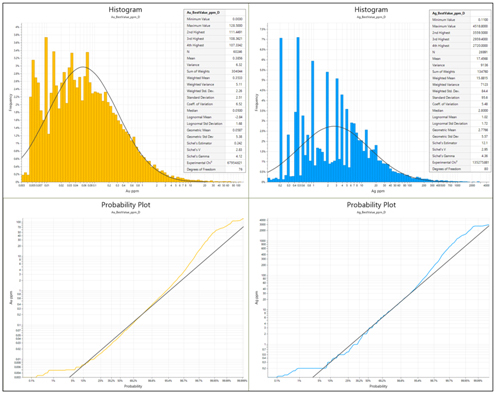This screenshot has width=496, height=394.
Task: Click the 'Au ppm' y-axis label of probability plot
Action: tap(11, 297)
